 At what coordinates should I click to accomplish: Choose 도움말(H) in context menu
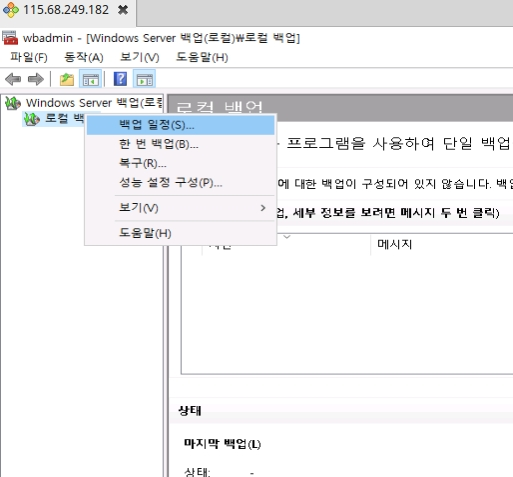pyautogui.click(x=181, y=233)
